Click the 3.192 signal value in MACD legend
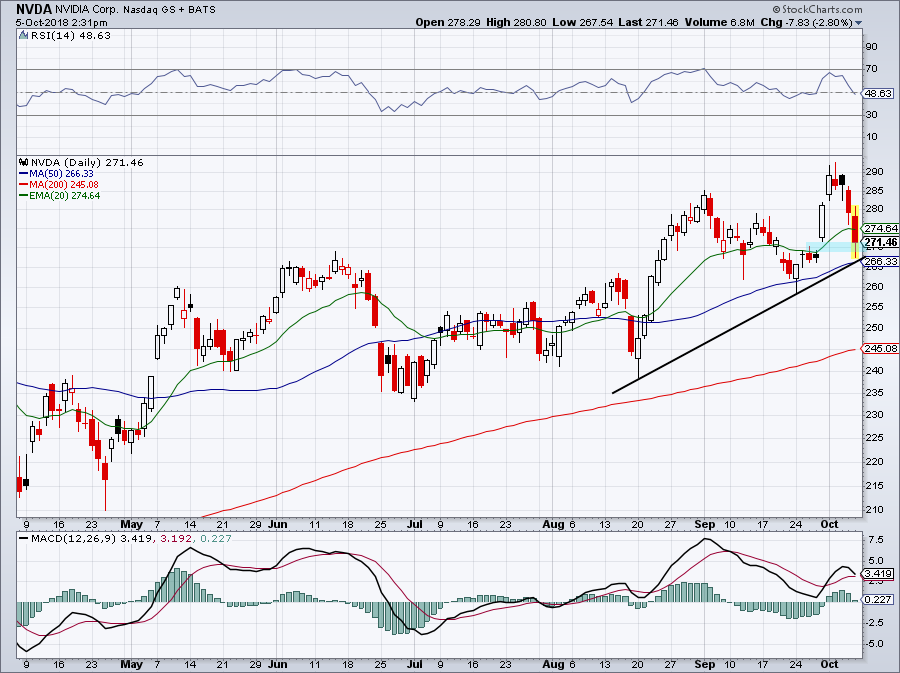 point(174,539)
